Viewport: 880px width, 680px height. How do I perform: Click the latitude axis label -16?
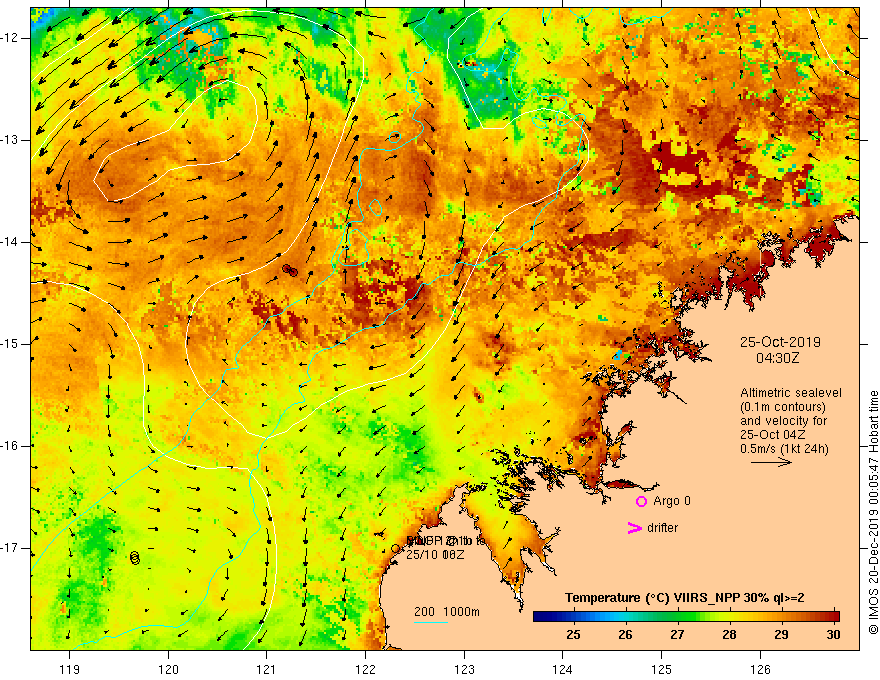[10, 446]
